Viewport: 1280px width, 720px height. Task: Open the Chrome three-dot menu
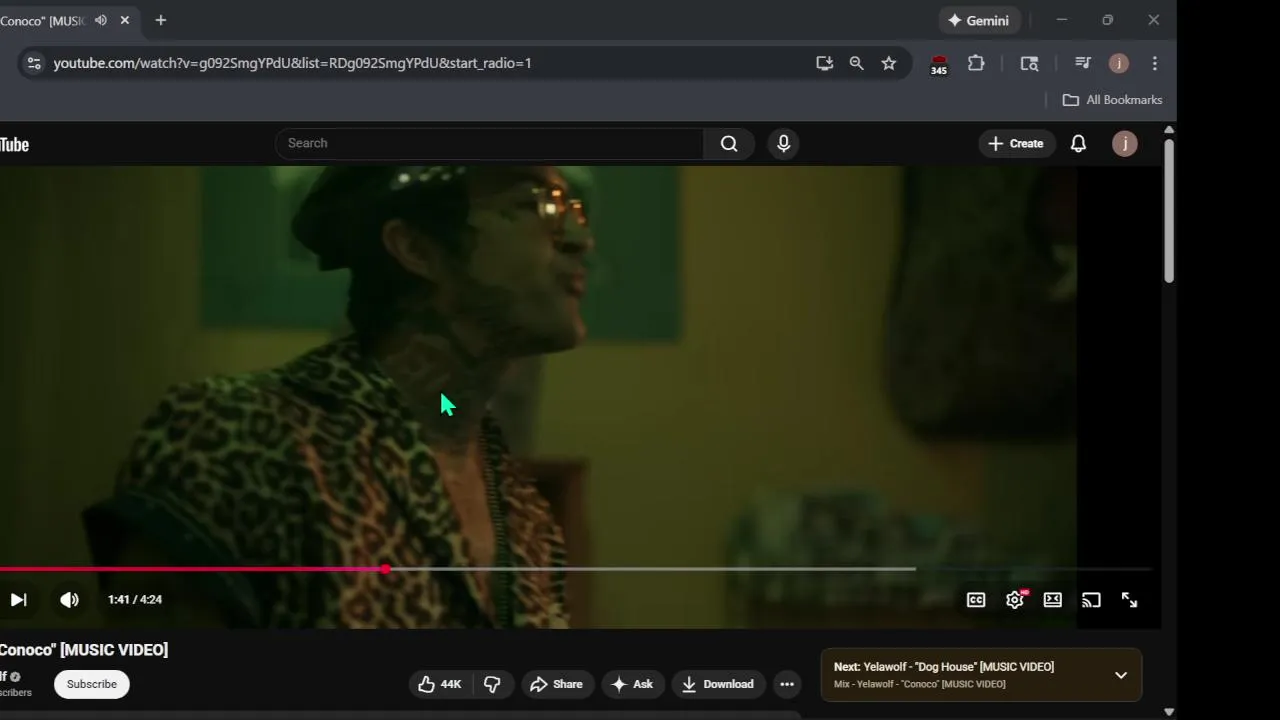point(1155,63)
